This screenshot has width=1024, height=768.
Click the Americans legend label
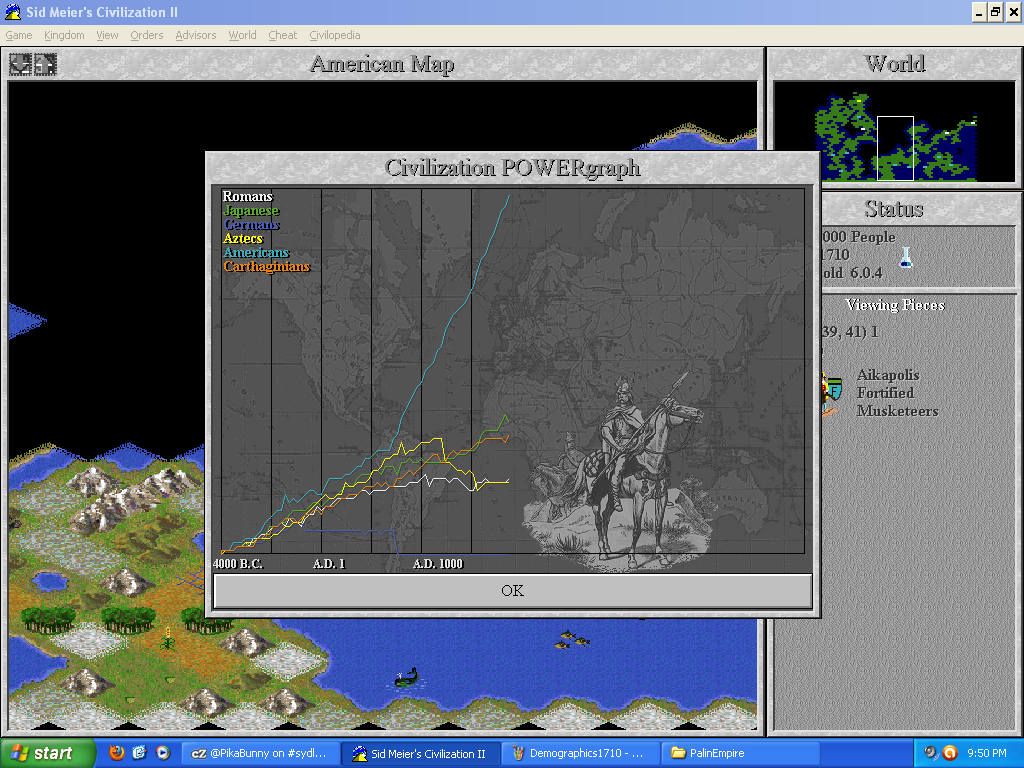[x=256, y=252]
